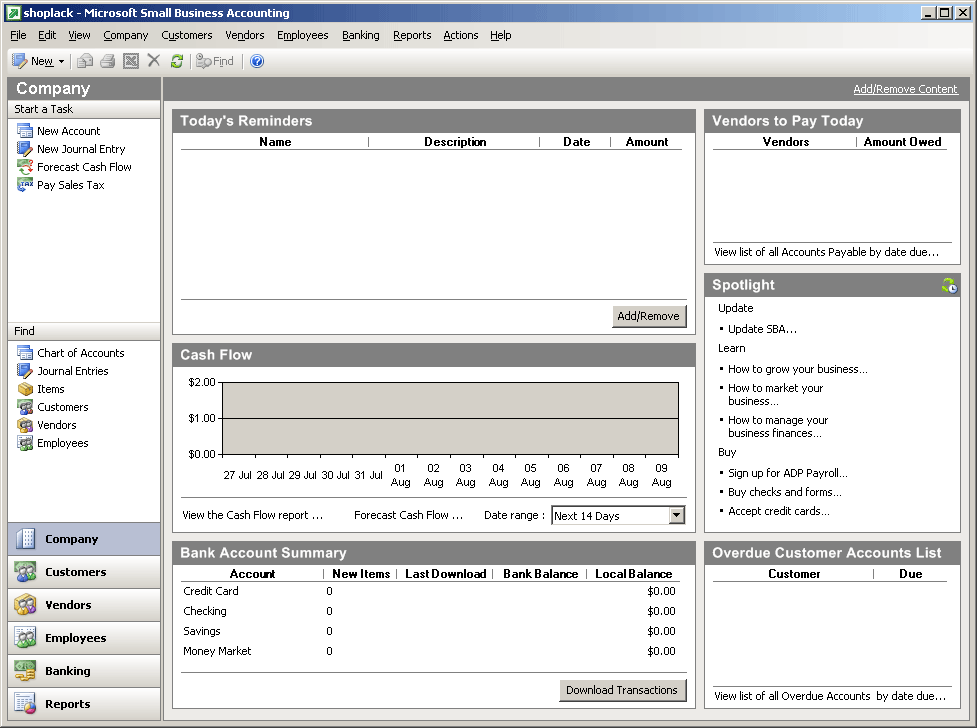Click the green Refresh toolbar icon
The image size is (977, 728).
click(177, 61)
